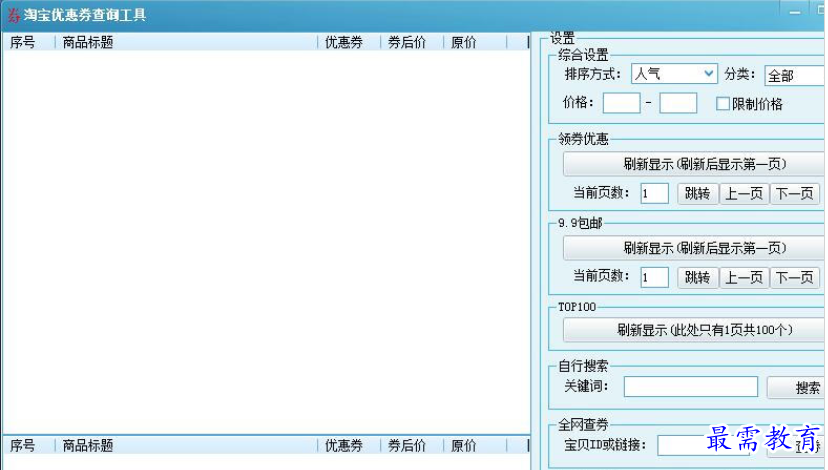Go to 下一页 in 领券优惠 section
The height and width of the screenshot is (470, 828).
[795, 194]
